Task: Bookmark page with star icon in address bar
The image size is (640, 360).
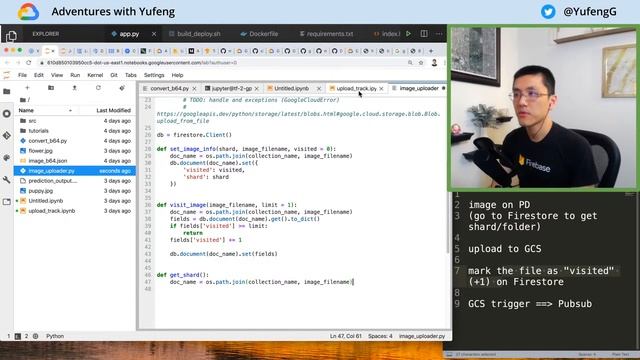Action: tap(421, 63)
